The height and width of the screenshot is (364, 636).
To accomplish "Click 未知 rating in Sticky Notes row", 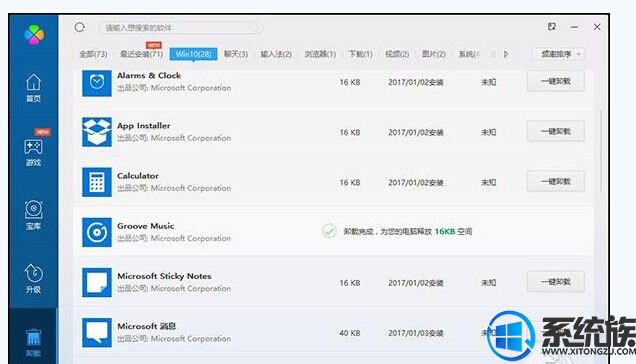I will (488, 283).
